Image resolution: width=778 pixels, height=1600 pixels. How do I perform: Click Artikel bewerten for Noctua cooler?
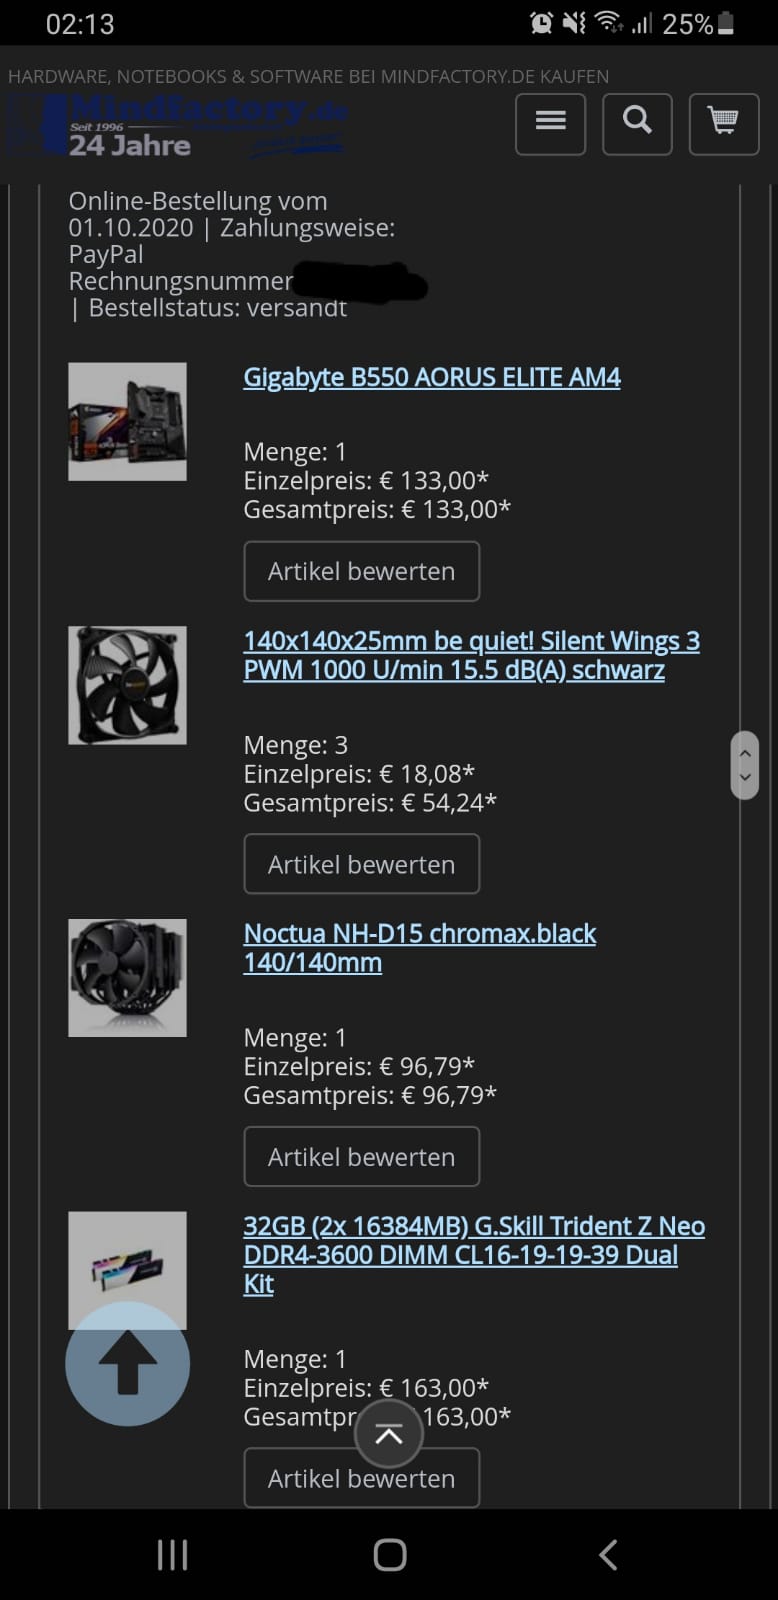tap(362, 1157)
